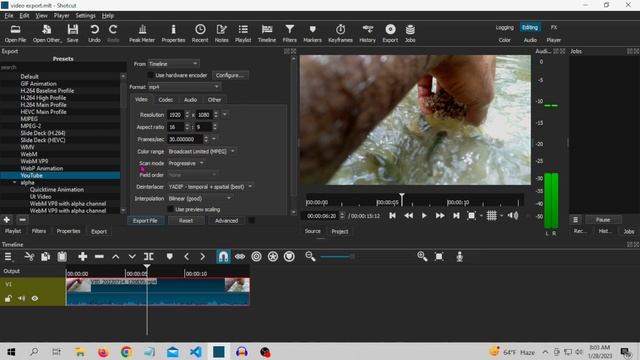Open the File menu
The height and width of the screenshot is (360, 640).
click(9, 16)
